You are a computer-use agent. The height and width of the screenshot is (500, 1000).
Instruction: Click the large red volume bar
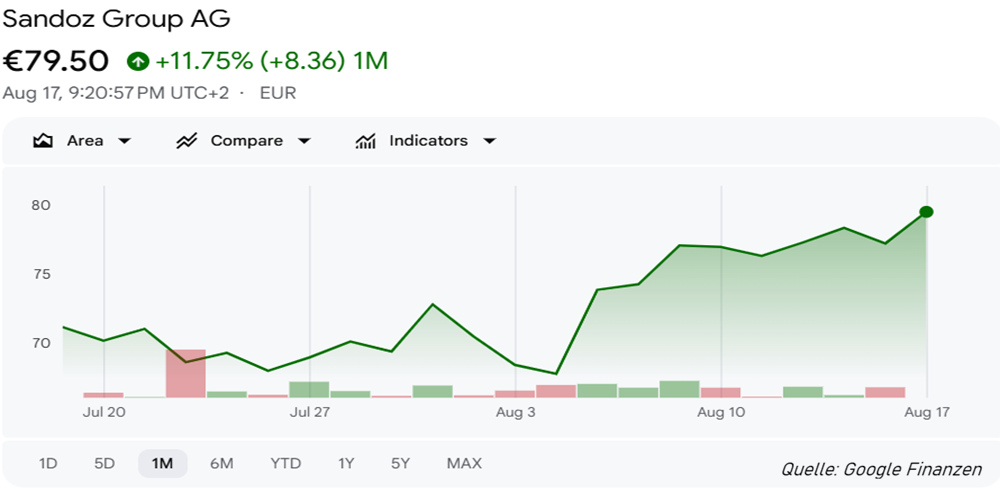coord(186,374)
